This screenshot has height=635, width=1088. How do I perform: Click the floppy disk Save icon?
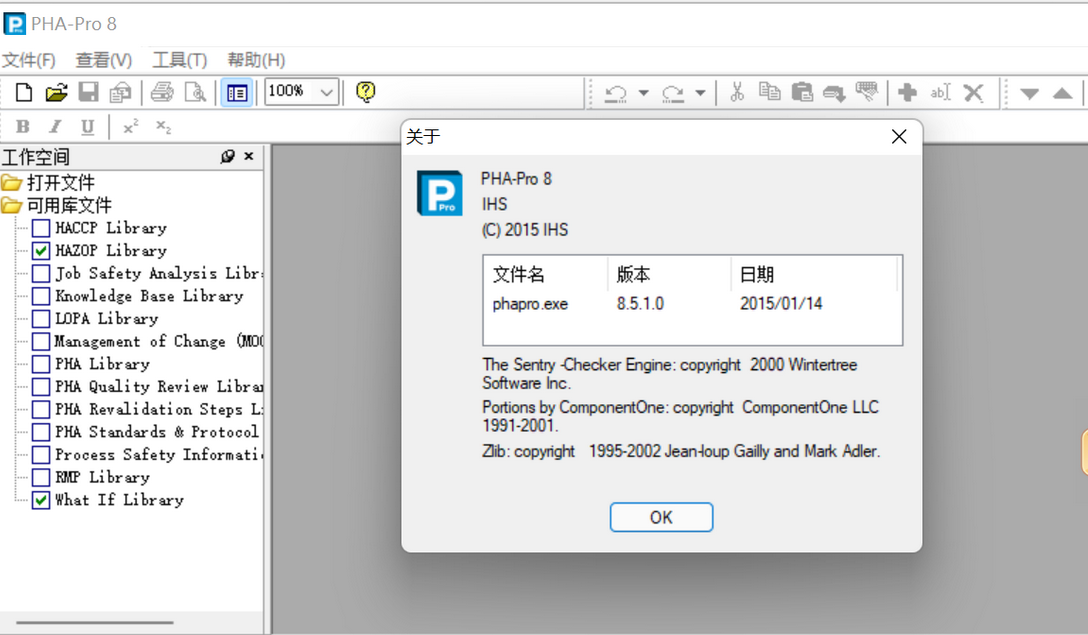click(88, 92)
